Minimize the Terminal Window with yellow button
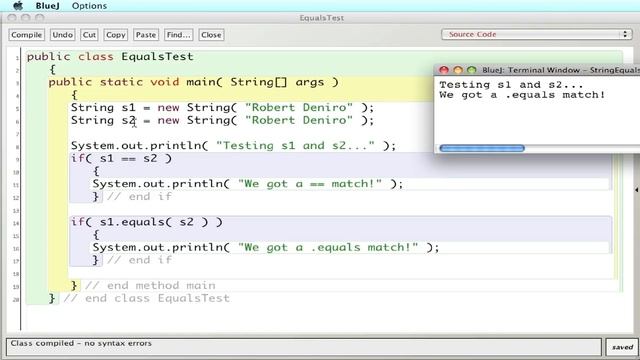 click(458, 70)
